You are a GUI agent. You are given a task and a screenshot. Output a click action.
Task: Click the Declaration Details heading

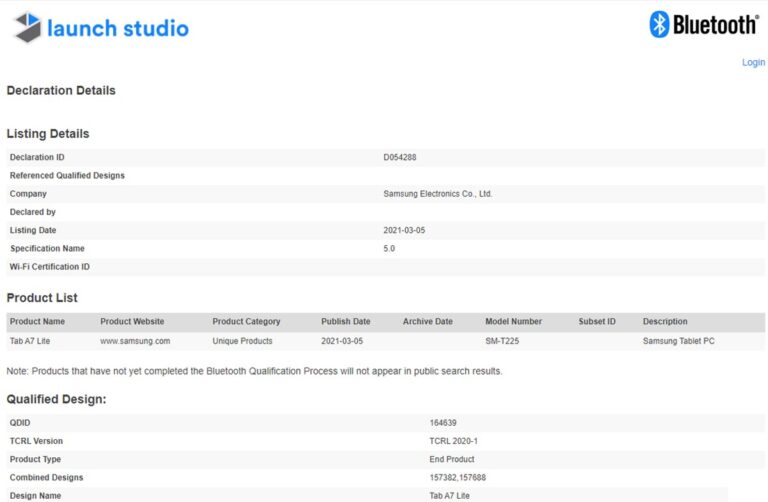(61, 91)
